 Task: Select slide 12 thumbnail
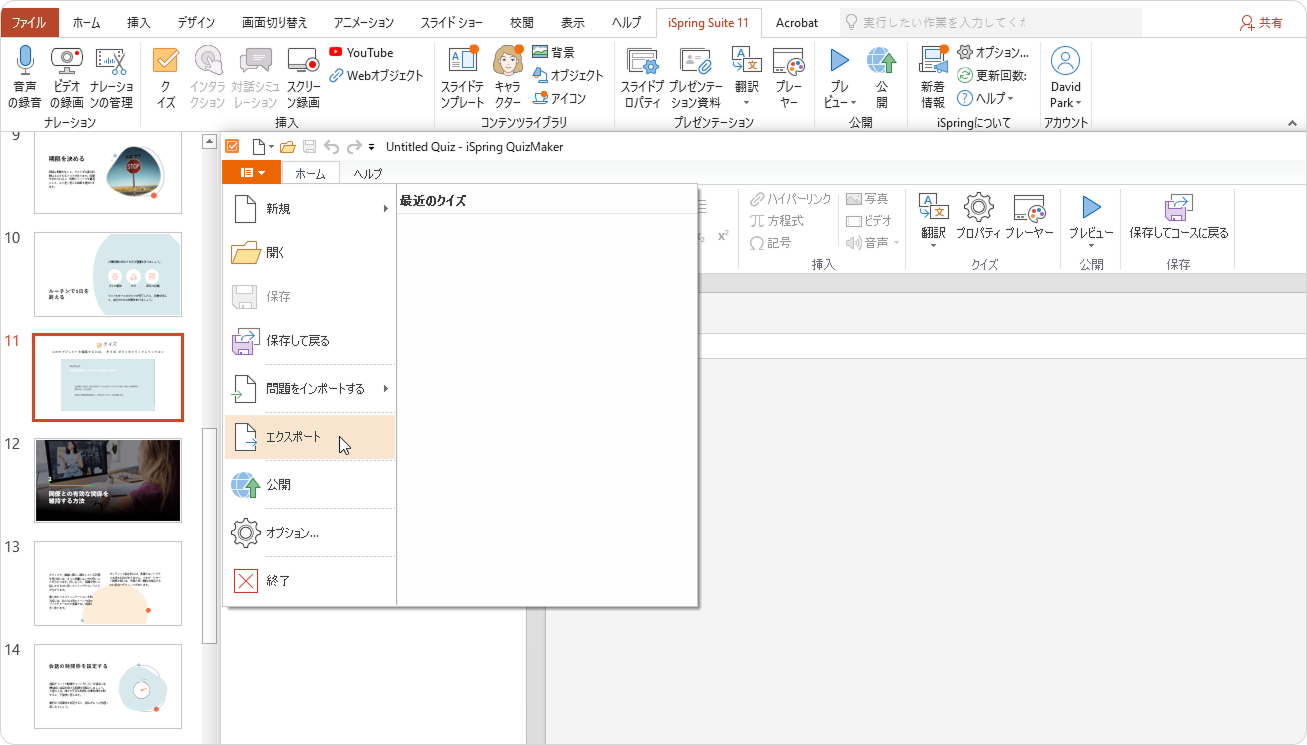click(x=108, y=480)
